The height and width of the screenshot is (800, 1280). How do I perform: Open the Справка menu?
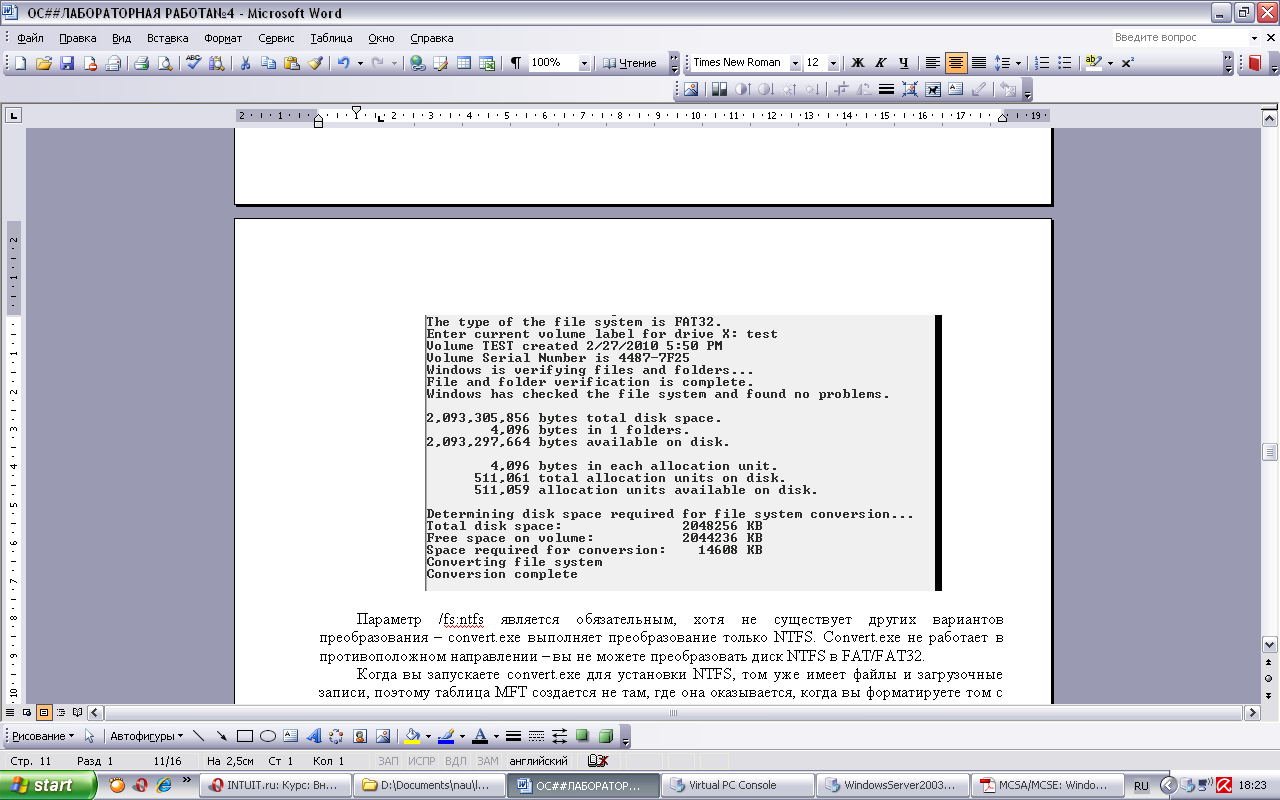tap(432, 38)
